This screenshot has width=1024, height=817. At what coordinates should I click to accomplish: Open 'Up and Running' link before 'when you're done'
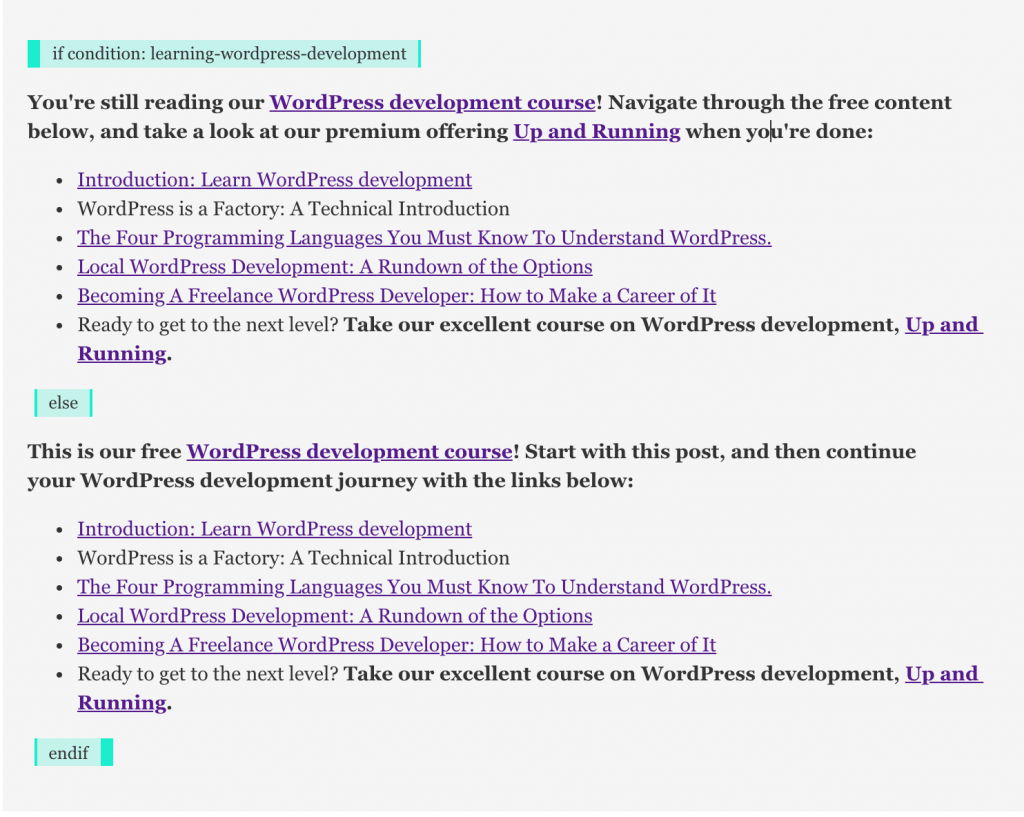coord(597,131)
